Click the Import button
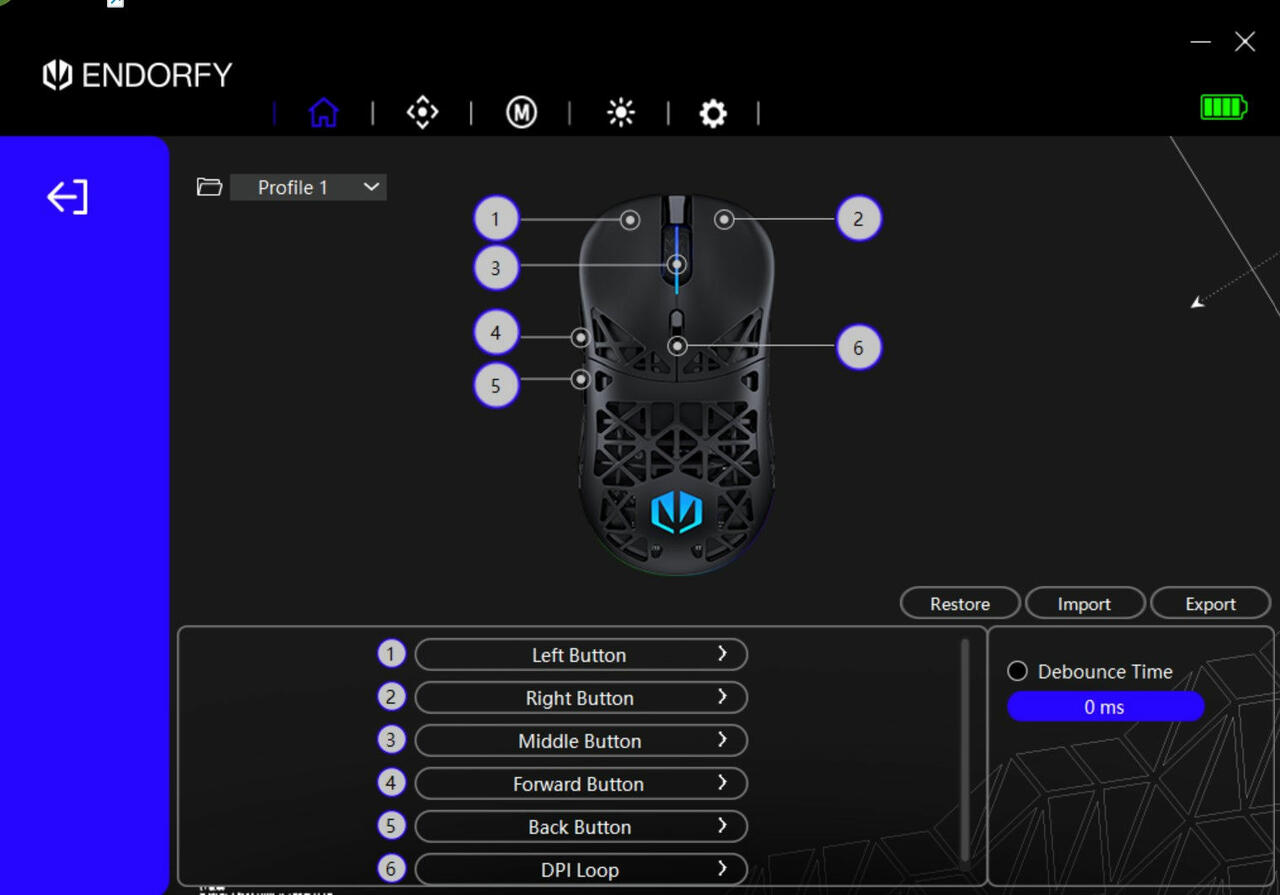Image resolution: width=1280 pixels, height=895 pixels. (x=1084, y=604)
